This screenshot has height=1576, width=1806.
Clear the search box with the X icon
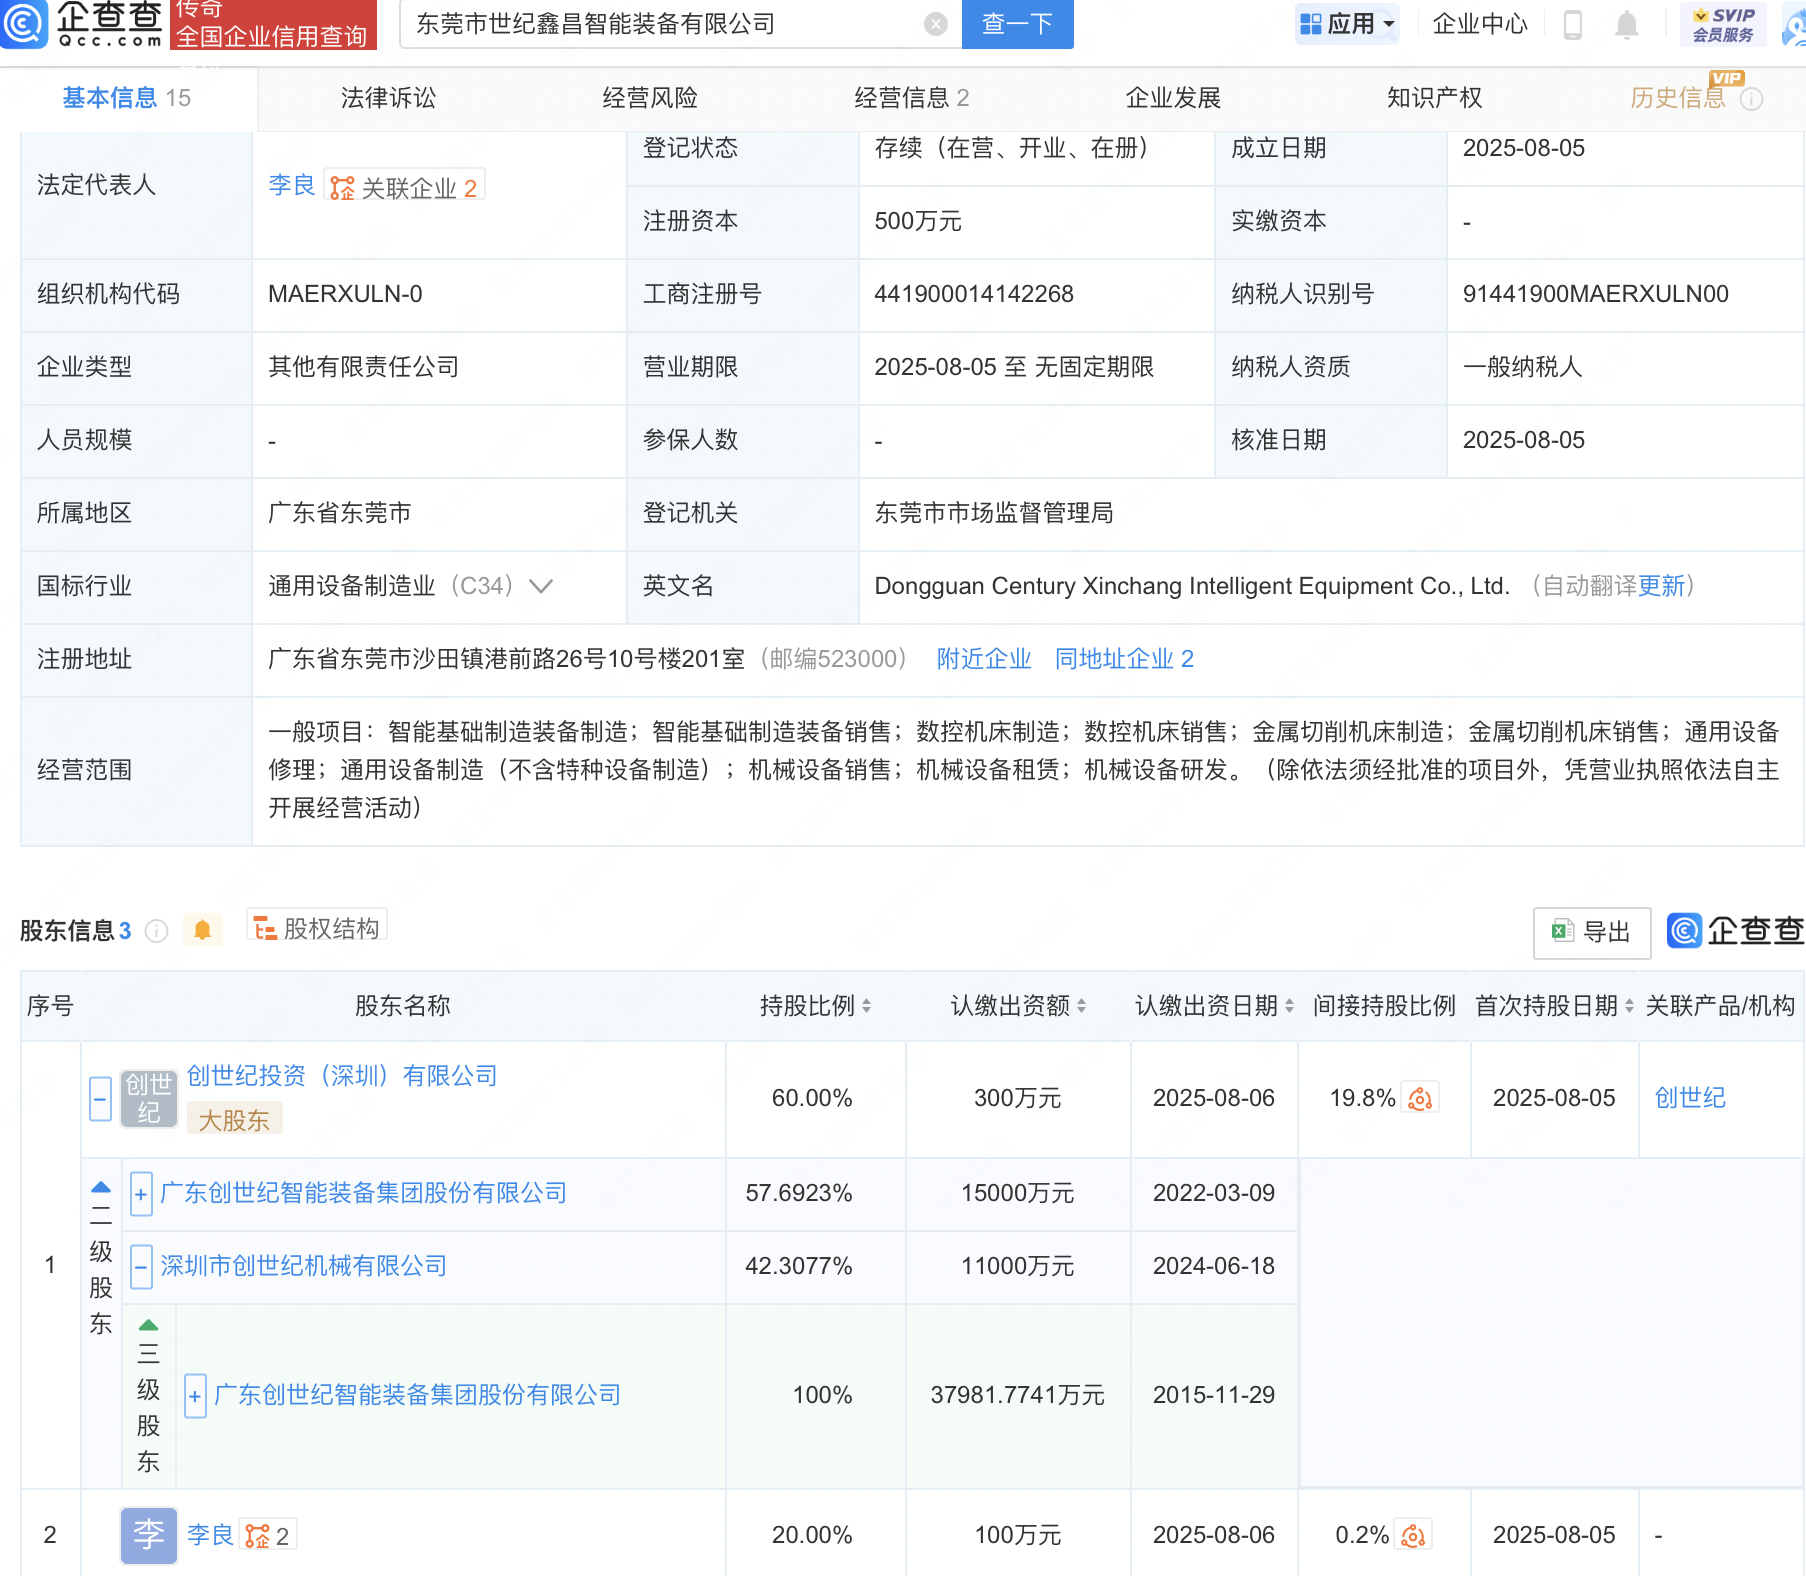935,24
